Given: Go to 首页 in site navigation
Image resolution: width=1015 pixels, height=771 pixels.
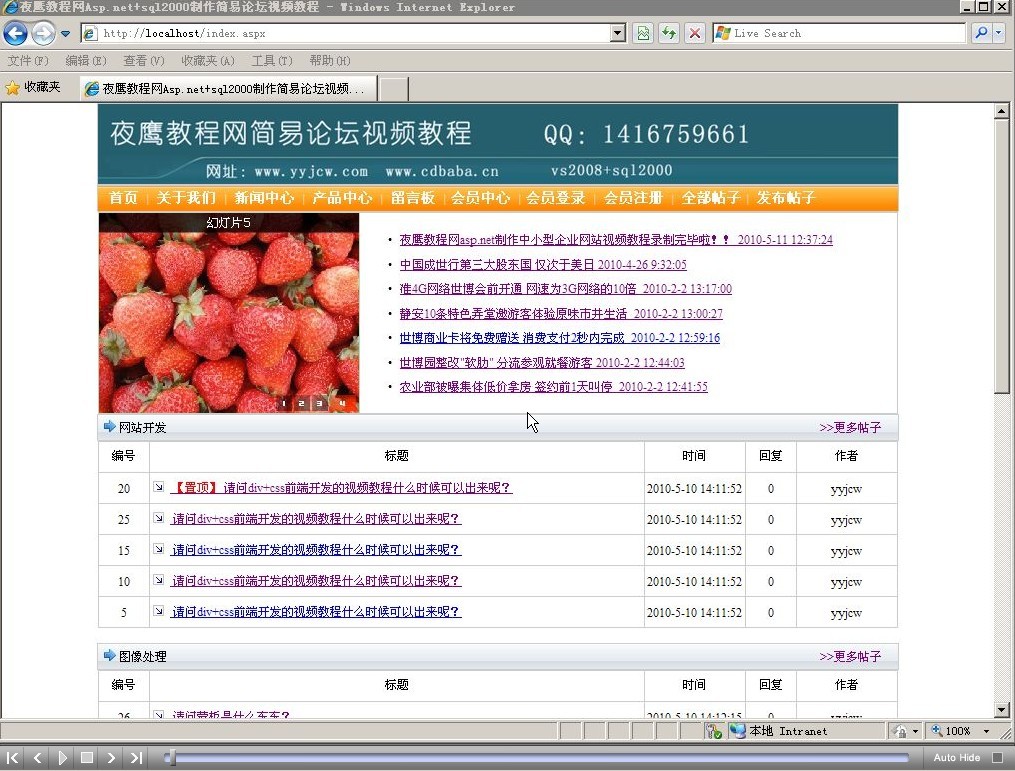Looking at the screenshot, I should (123, 197).
